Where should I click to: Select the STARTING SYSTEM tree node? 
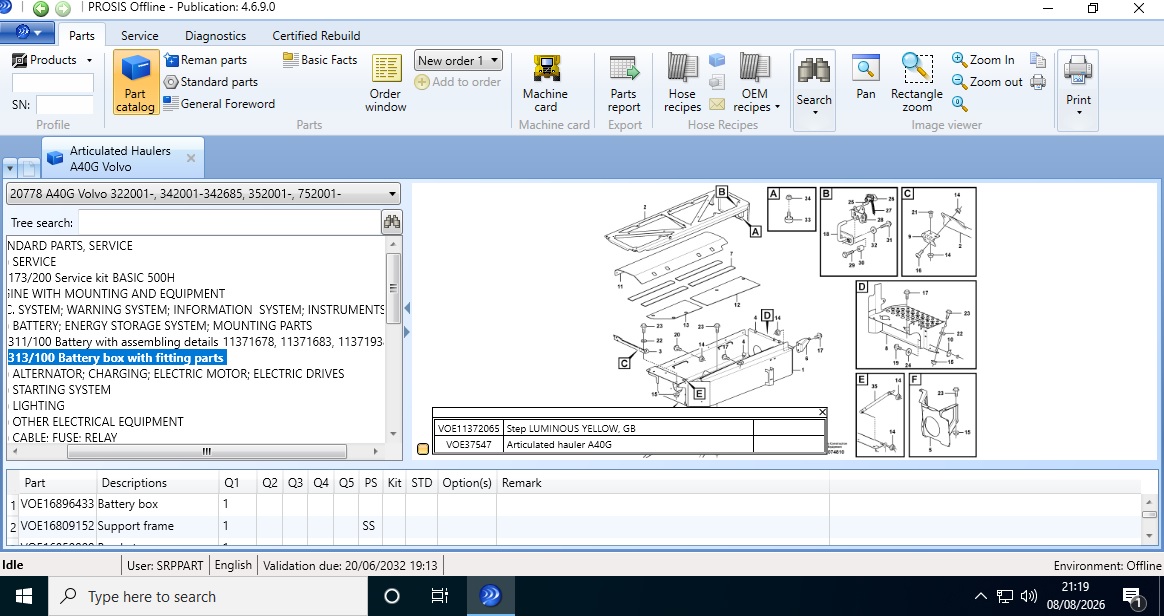tap(61, 390)
